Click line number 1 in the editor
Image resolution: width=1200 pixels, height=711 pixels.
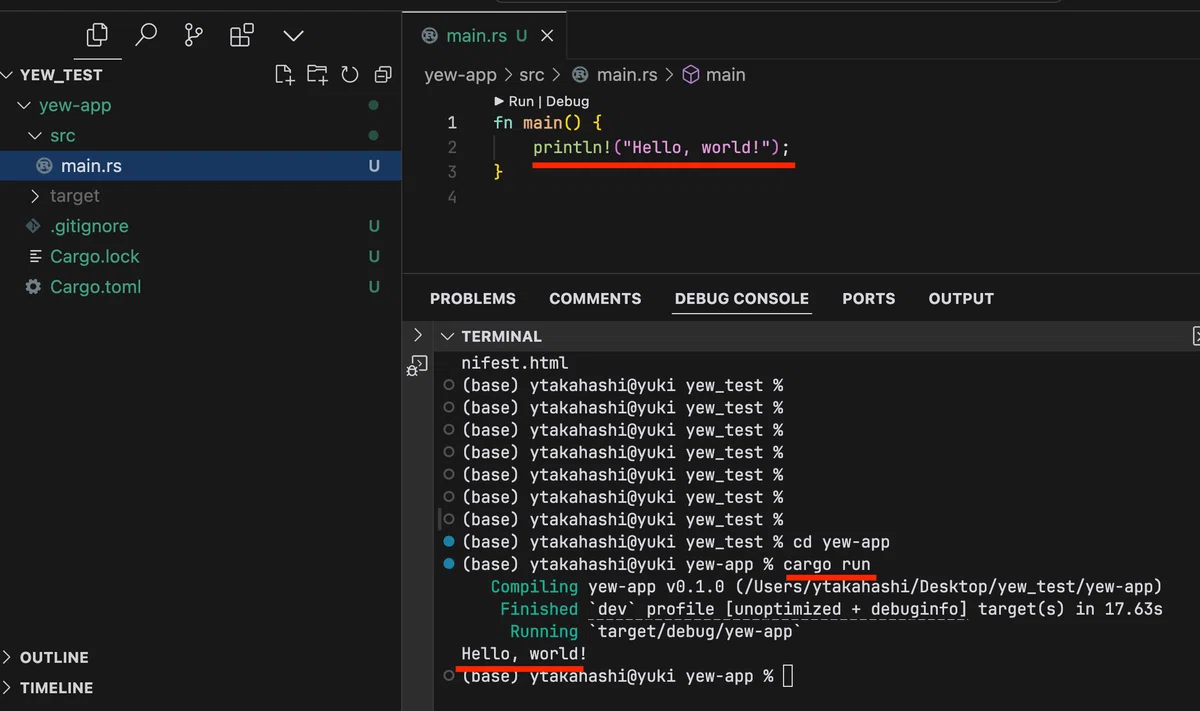tap(452, 123)
